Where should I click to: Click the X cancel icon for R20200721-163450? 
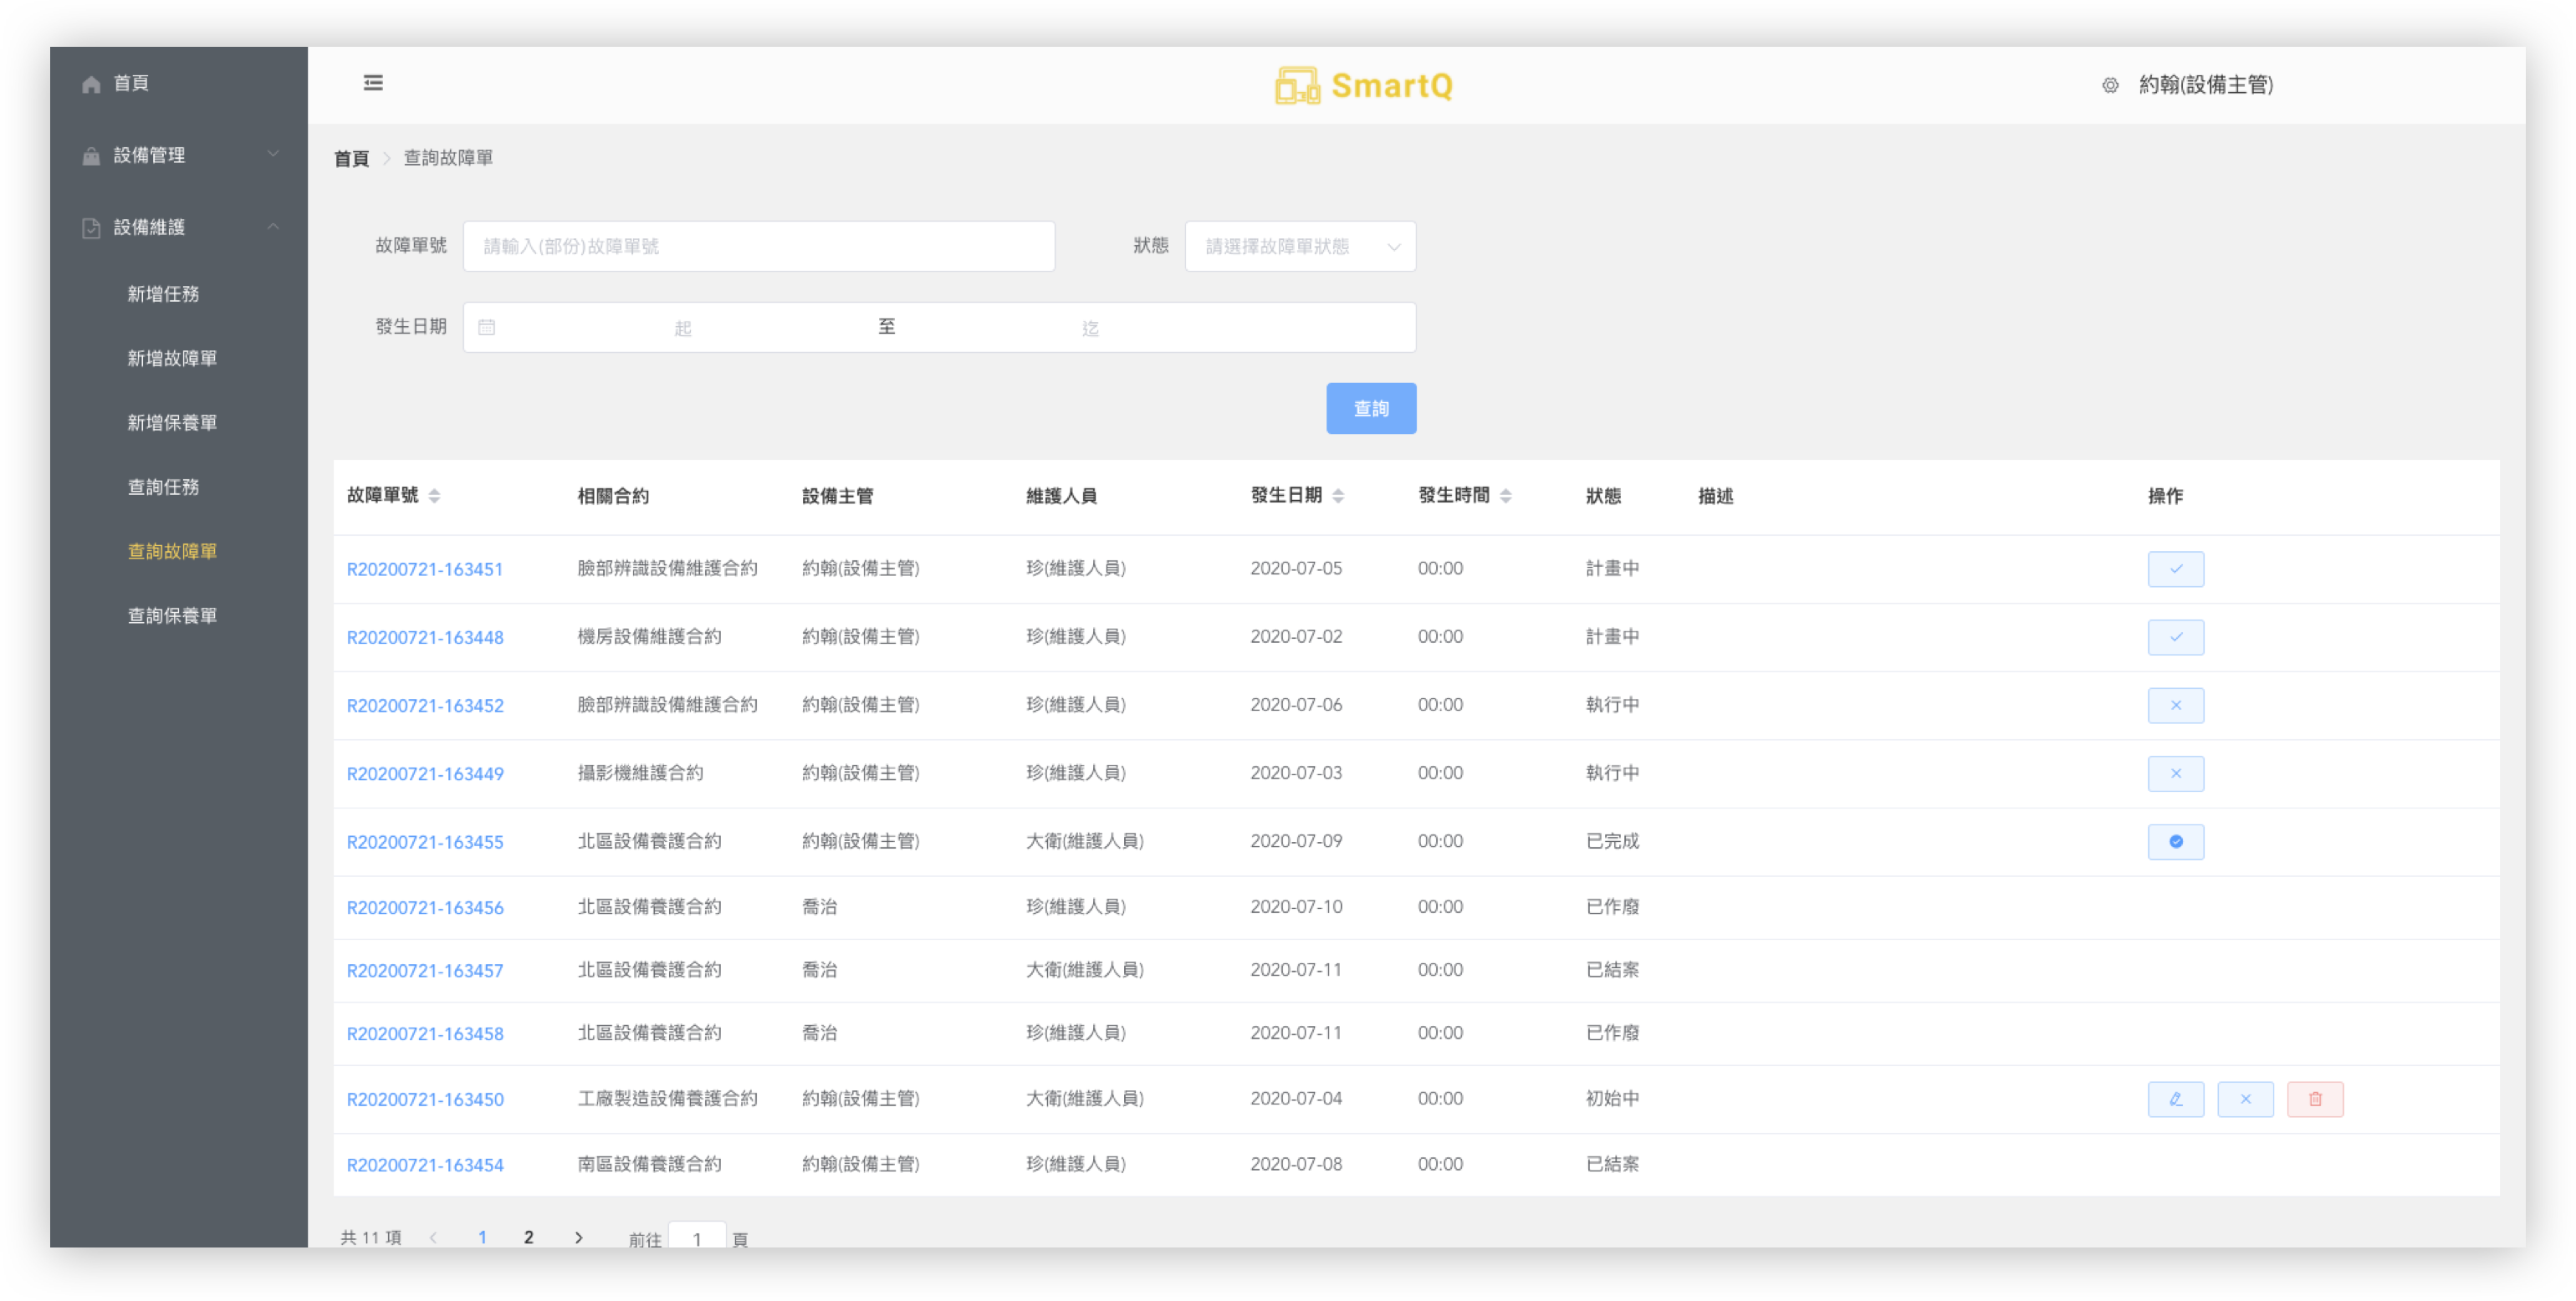coord(2245,1099)
